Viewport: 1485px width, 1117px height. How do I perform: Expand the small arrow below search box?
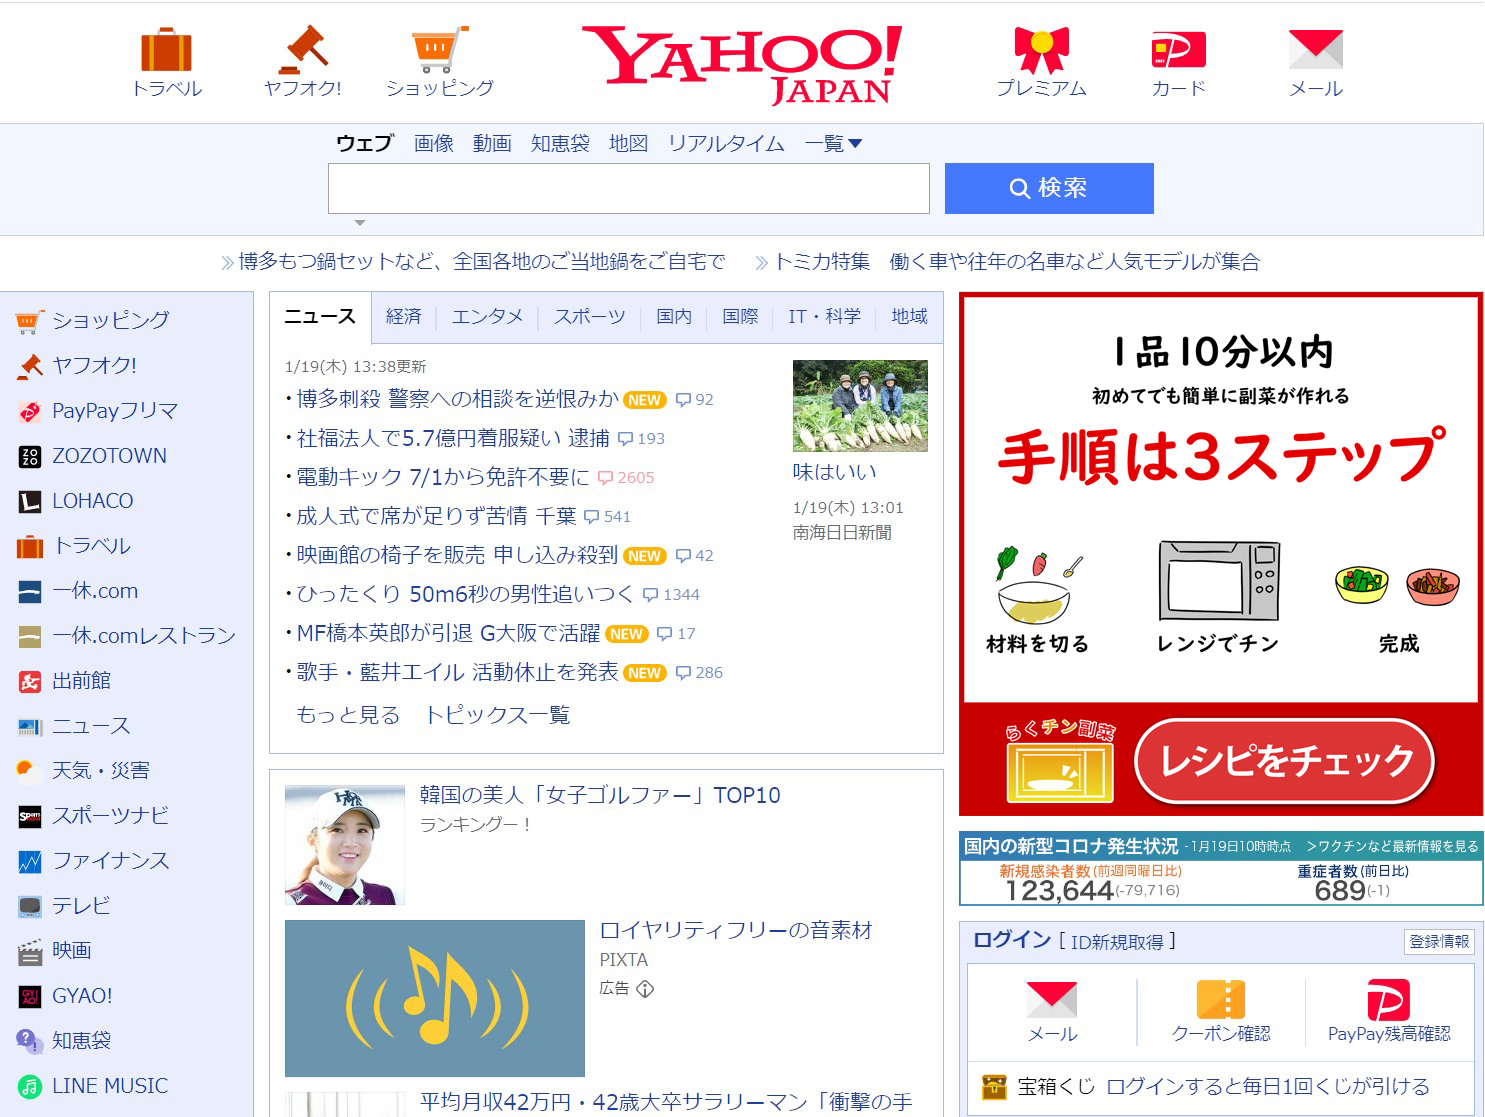click(360, 223)
